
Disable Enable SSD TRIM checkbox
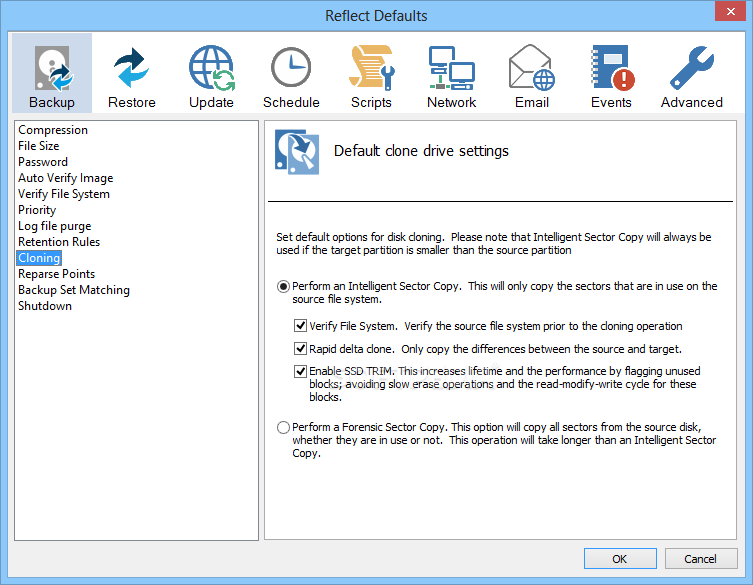click(x=300, y=371)
